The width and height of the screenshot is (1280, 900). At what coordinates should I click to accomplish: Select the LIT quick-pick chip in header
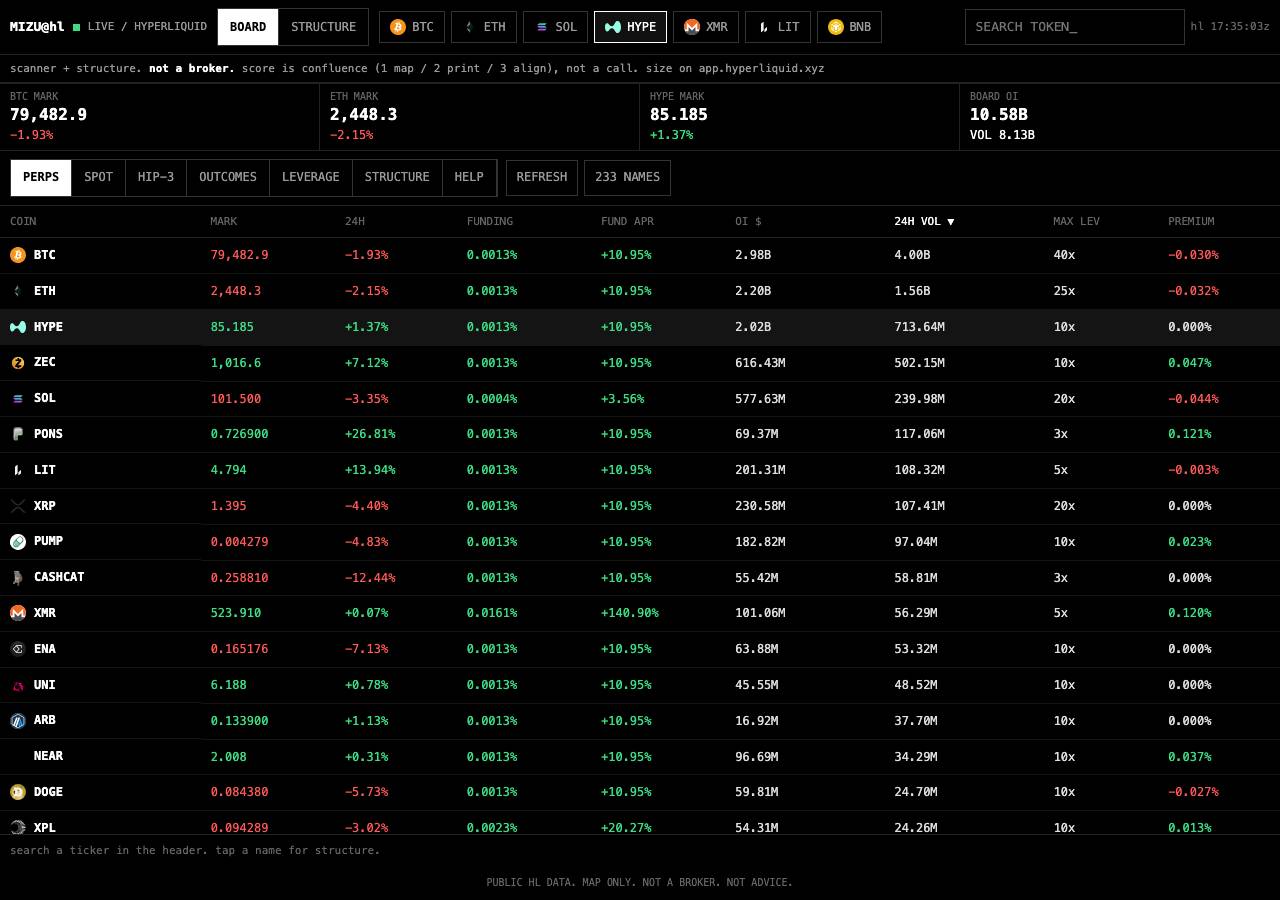[778, 27]
